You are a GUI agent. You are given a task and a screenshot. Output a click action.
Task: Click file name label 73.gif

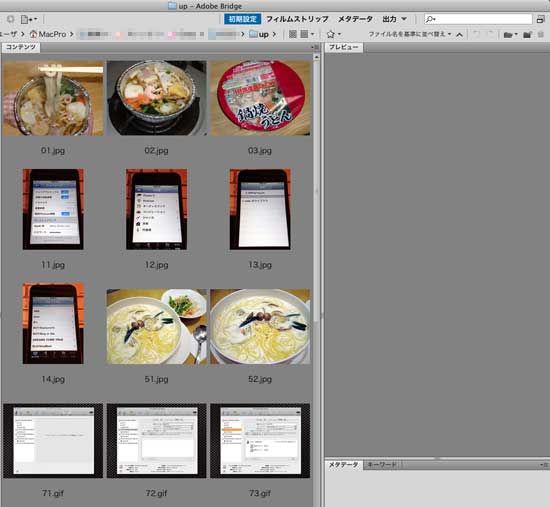pyautogui.click(x=260, y=493)
